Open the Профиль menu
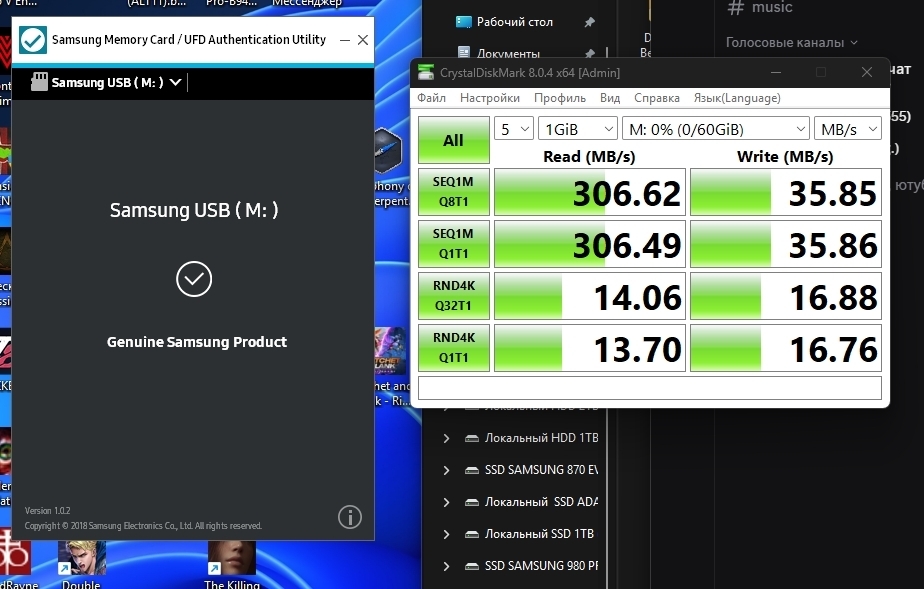 [x=560, y=98]
